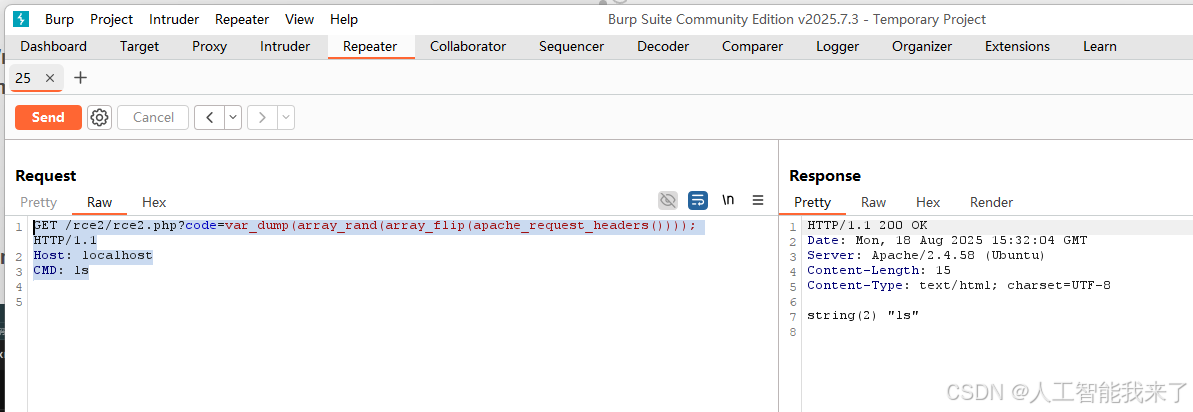Toggle show newline characters \n button
The width and height of the screenshot is (1193, 412).
coord(728,200)
